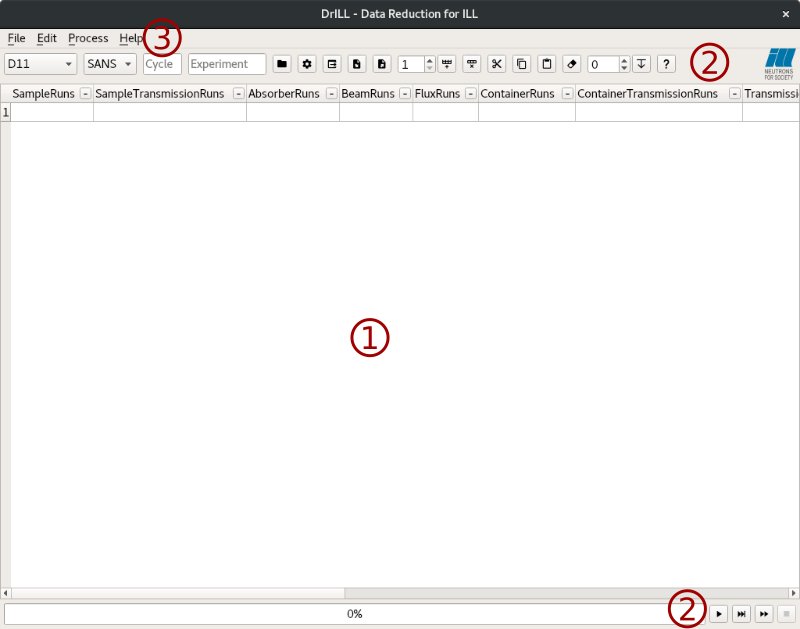Click the fast-forward process all button
This screenshot has width=800, height=629.
[x=764, y=613]
